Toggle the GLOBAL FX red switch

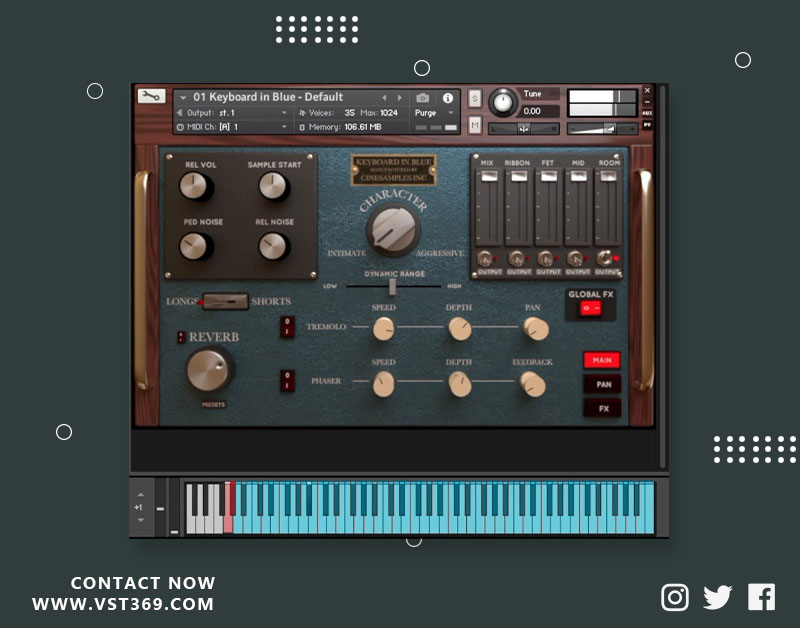coord(591,308)
